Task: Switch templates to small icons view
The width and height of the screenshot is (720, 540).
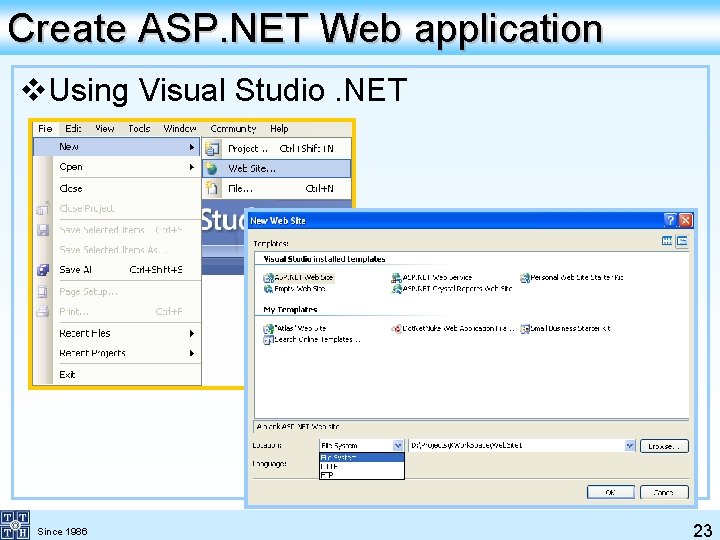Action: point(682,241)
